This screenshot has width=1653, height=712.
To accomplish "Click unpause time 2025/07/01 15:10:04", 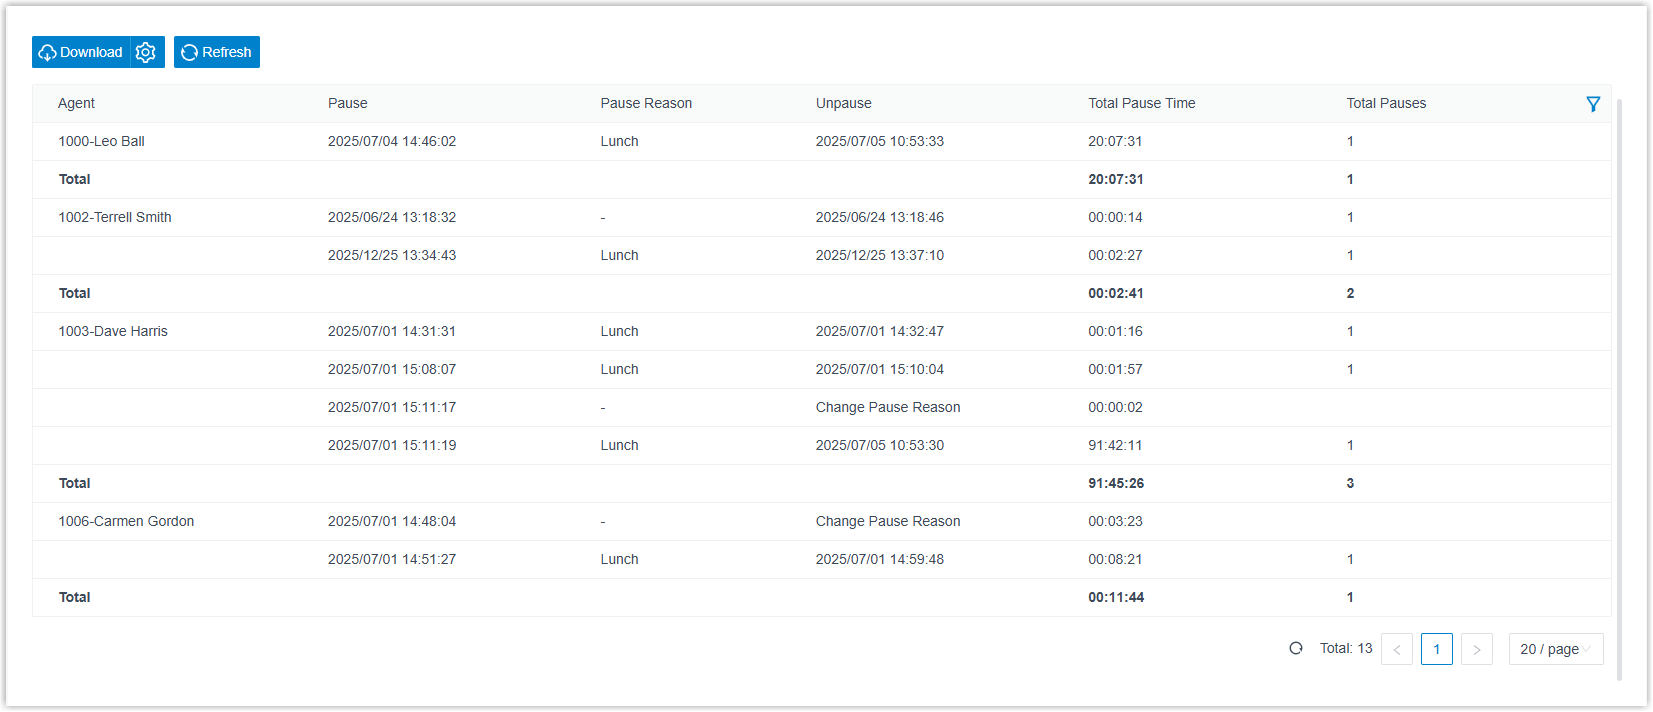I will click(x=880, y=369).
